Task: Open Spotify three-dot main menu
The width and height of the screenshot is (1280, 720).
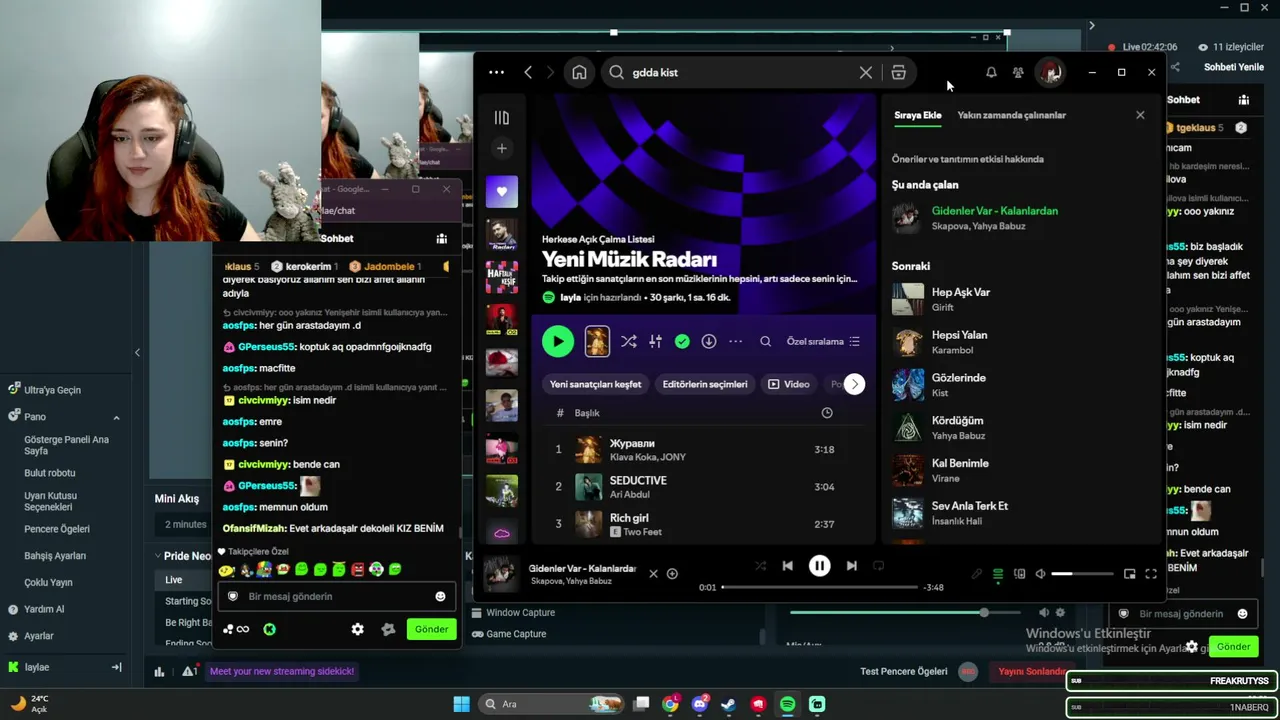Action: [496, 72]
